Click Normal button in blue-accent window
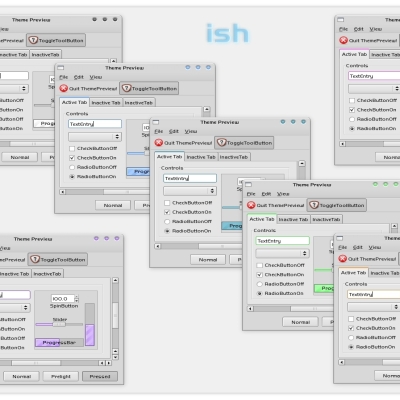 [113, 205]
